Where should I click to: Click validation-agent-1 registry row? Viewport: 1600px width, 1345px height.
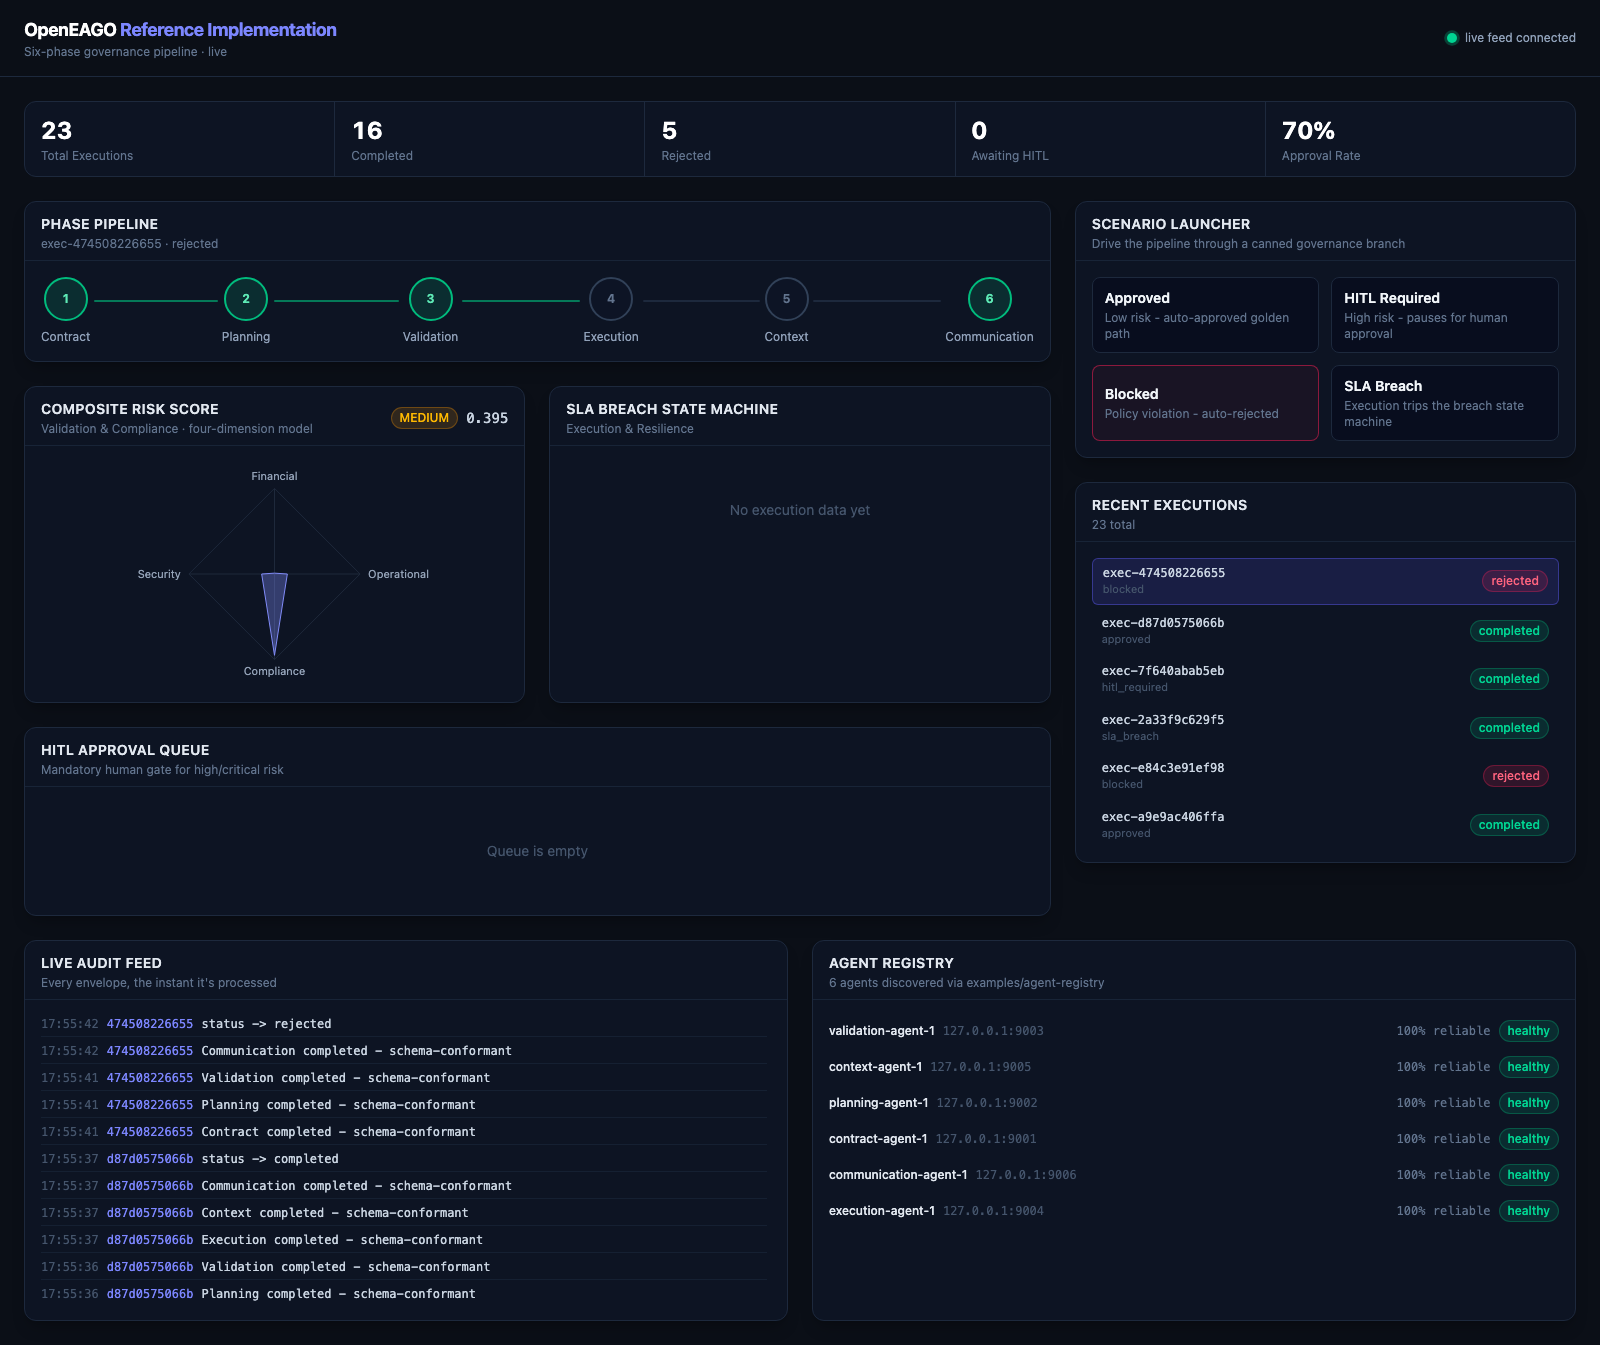[x=1194, y=1031]
